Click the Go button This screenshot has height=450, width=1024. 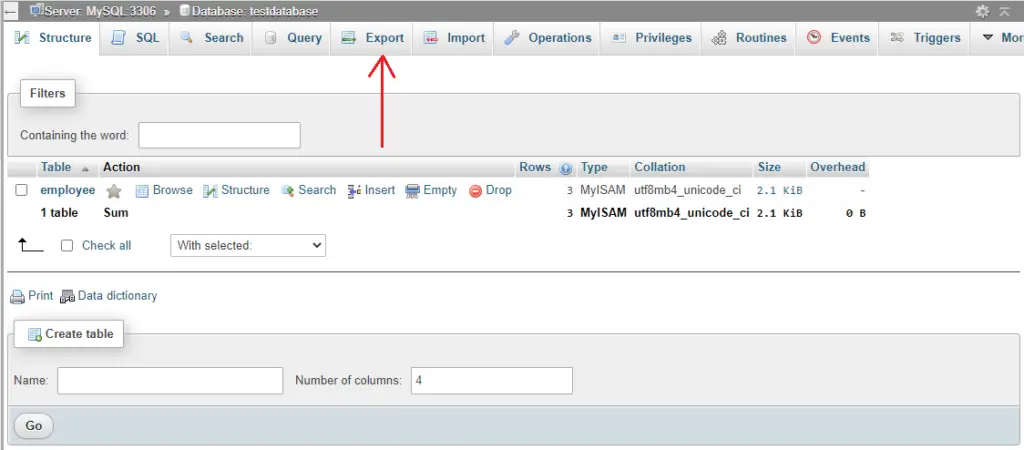(x=34, y=426)
